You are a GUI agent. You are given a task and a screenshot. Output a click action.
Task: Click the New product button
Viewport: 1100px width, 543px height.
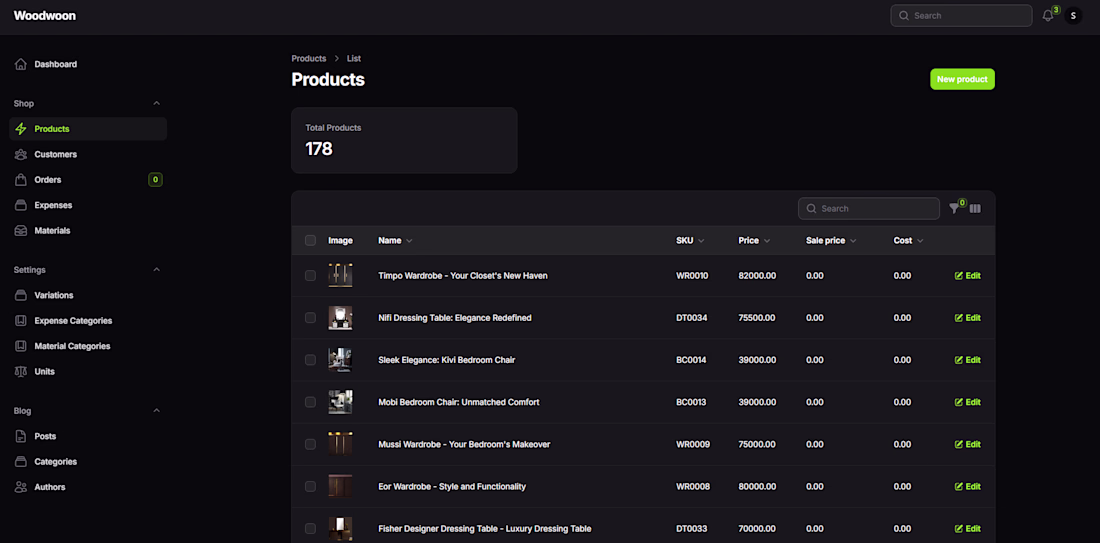(962, 79)
